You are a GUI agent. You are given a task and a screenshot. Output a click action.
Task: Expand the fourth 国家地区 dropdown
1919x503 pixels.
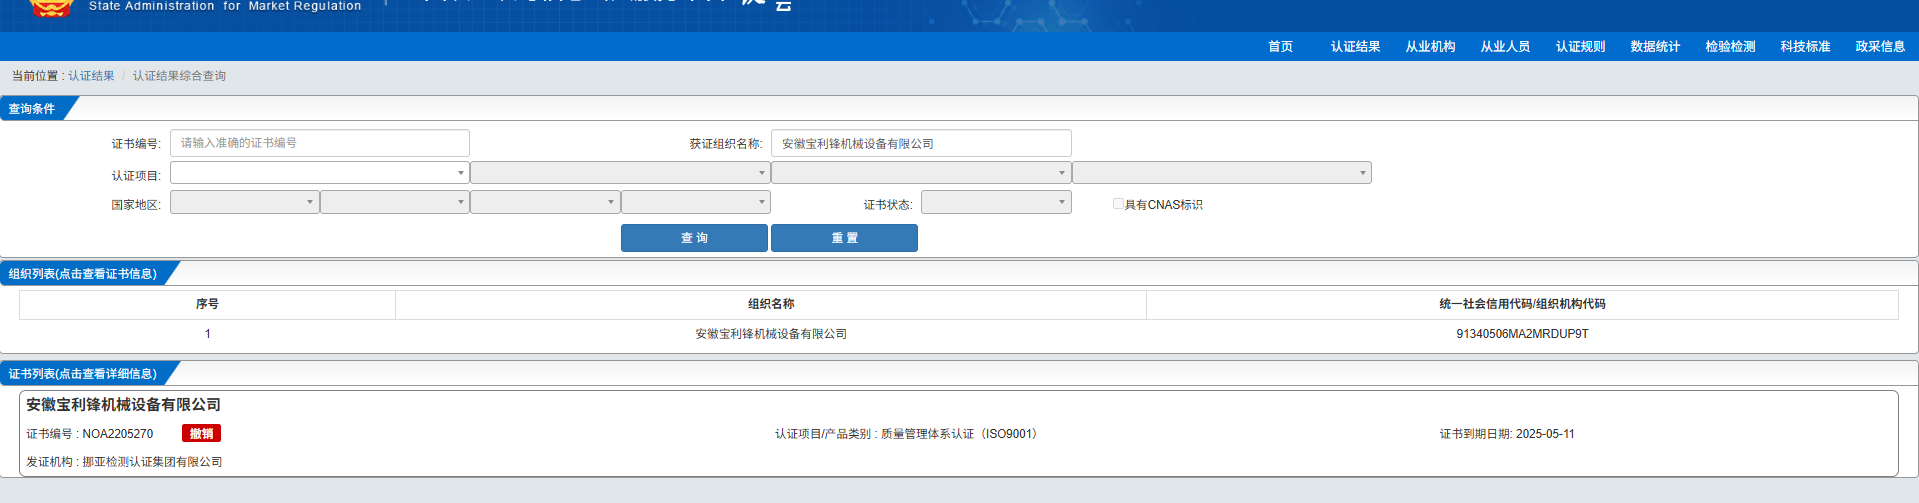(696, 202)
